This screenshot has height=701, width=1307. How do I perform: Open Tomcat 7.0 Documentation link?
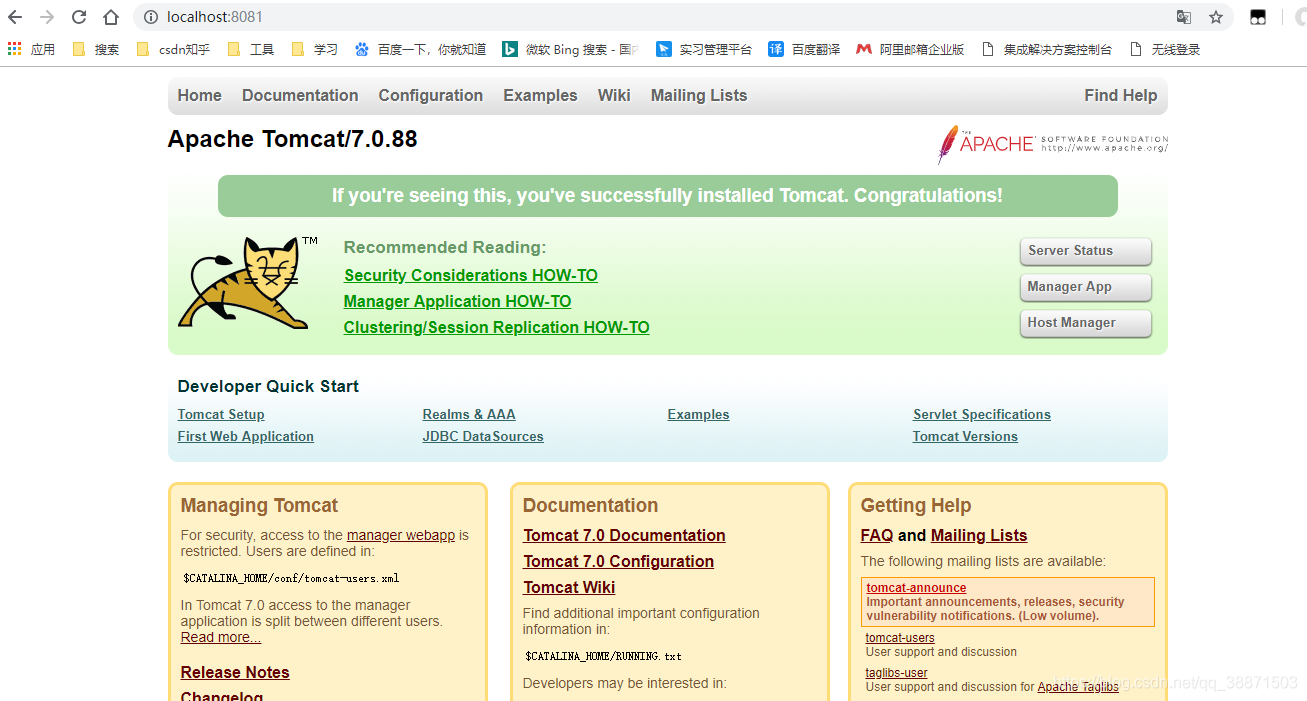coord(624,535)
